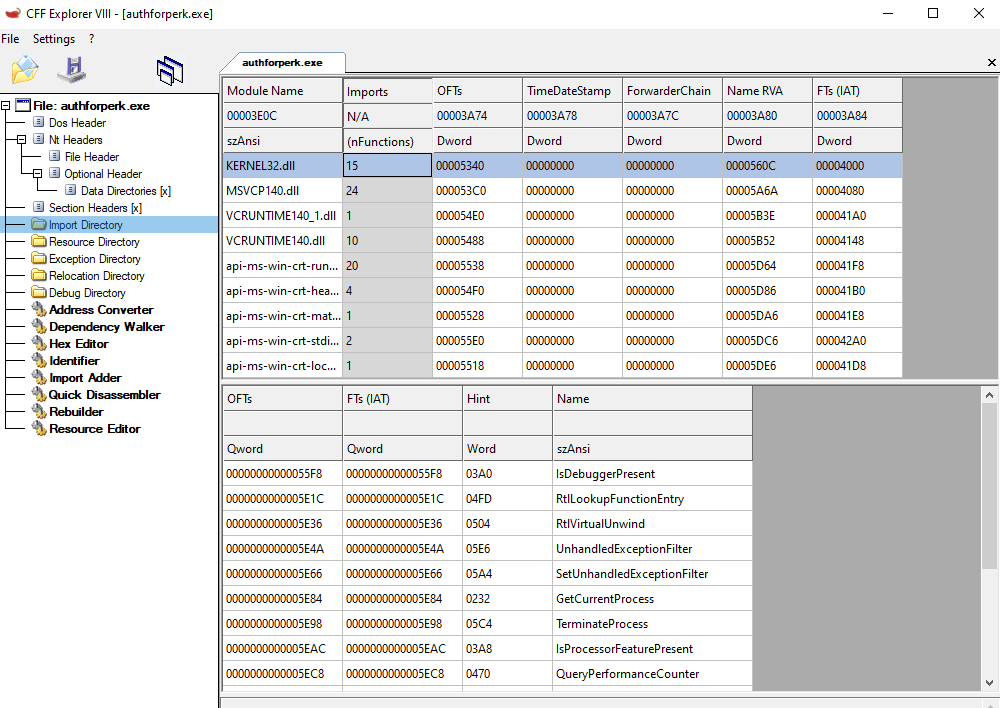Collapse the Optional Header tree node
The image size is (1000, 708).
[x=38, y=174]
